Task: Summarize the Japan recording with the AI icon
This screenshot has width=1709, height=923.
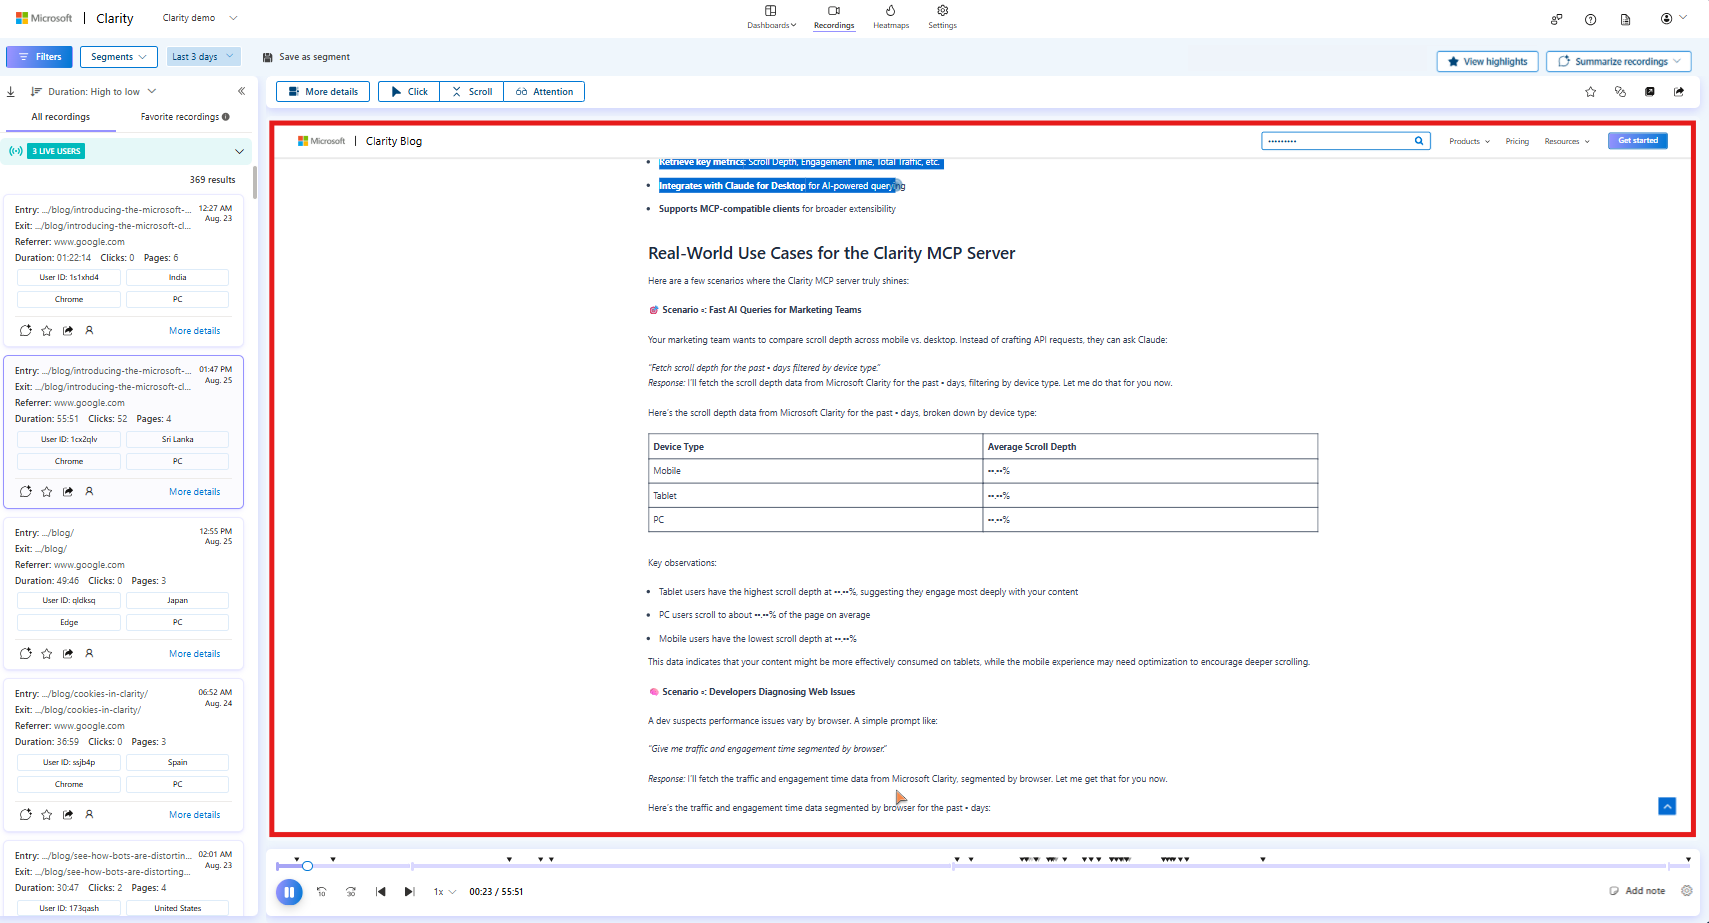Action: pyautogui.click(x=26, y=653)
